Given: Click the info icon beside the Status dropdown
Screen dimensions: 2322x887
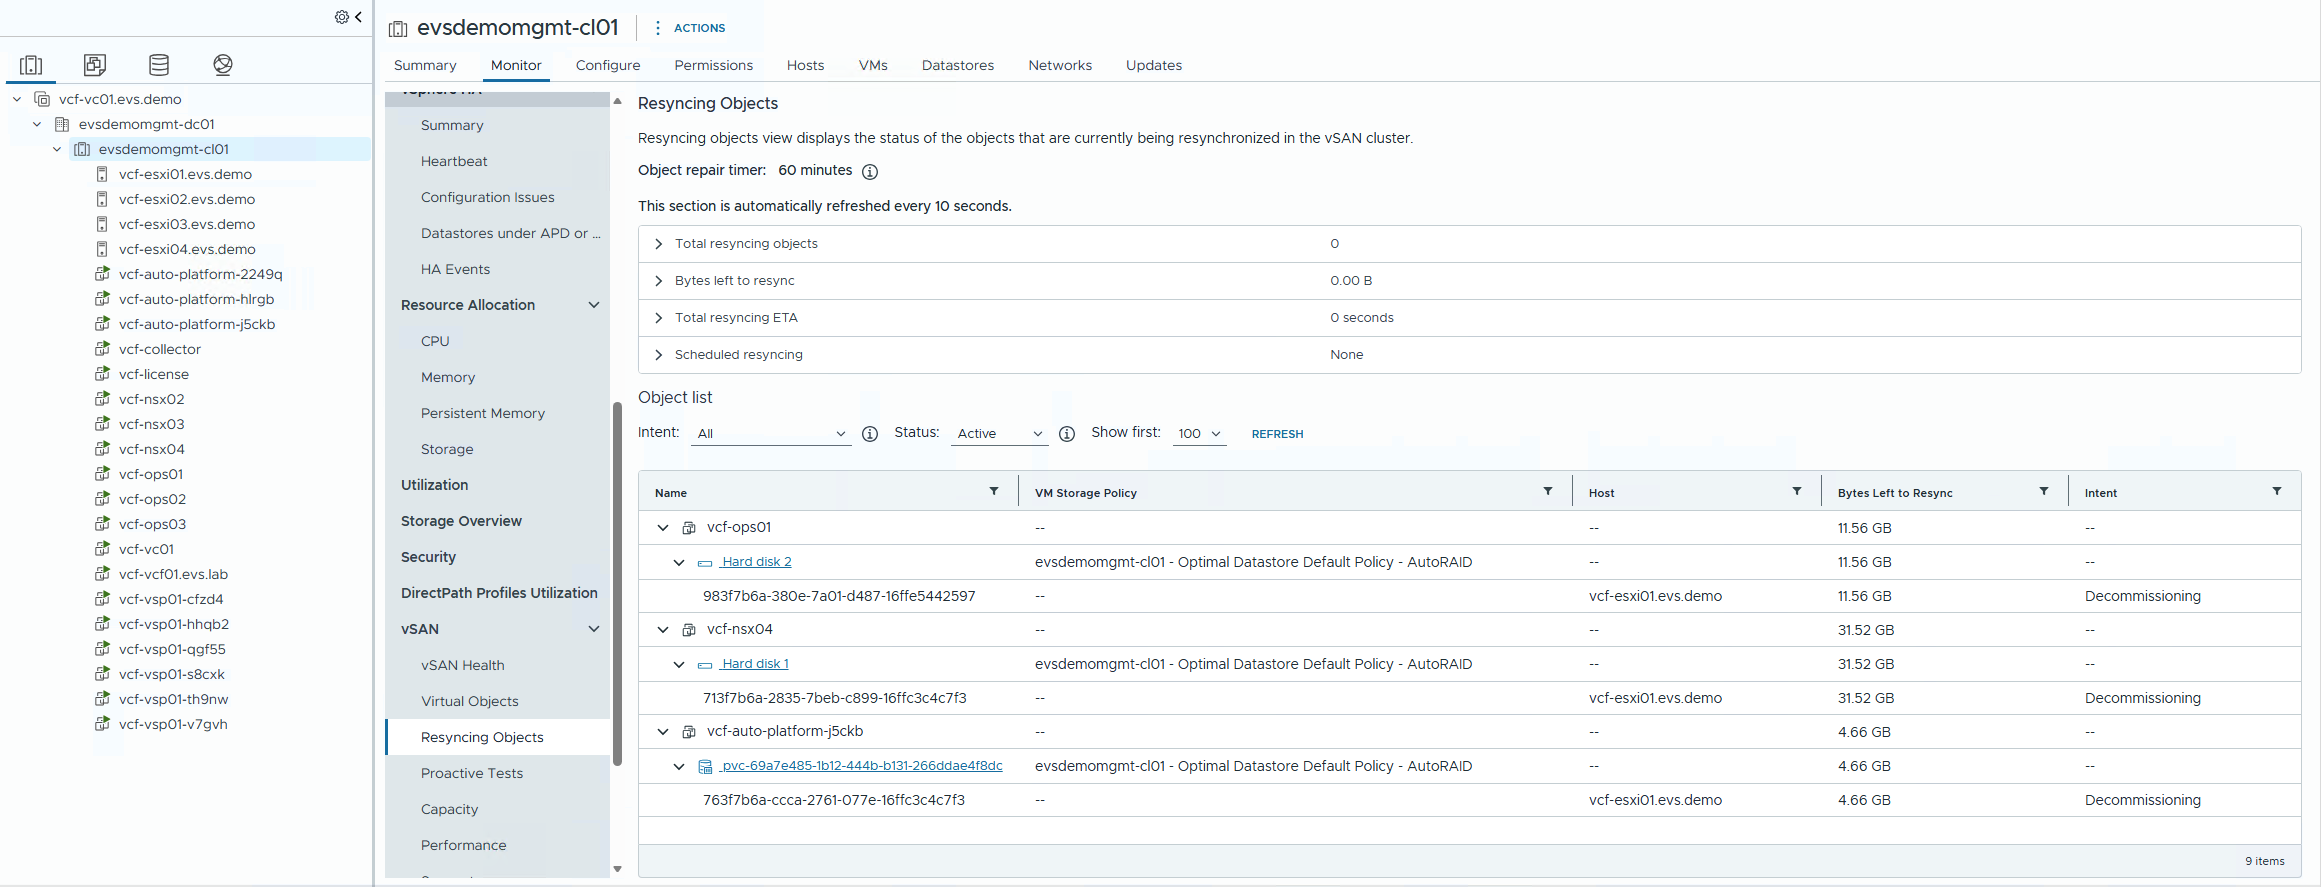Looking at the screenshot, I should [1067, 434].
